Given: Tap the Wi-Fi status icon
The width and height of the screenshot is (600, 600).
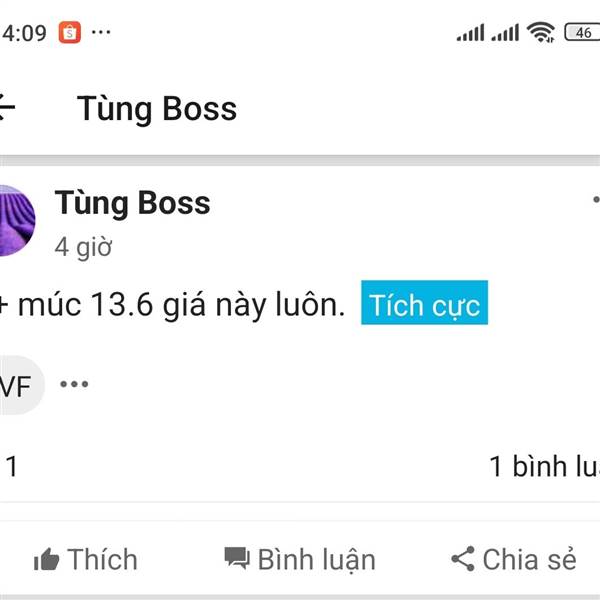Looking at the screenshot, I should (x=541, y=32).
